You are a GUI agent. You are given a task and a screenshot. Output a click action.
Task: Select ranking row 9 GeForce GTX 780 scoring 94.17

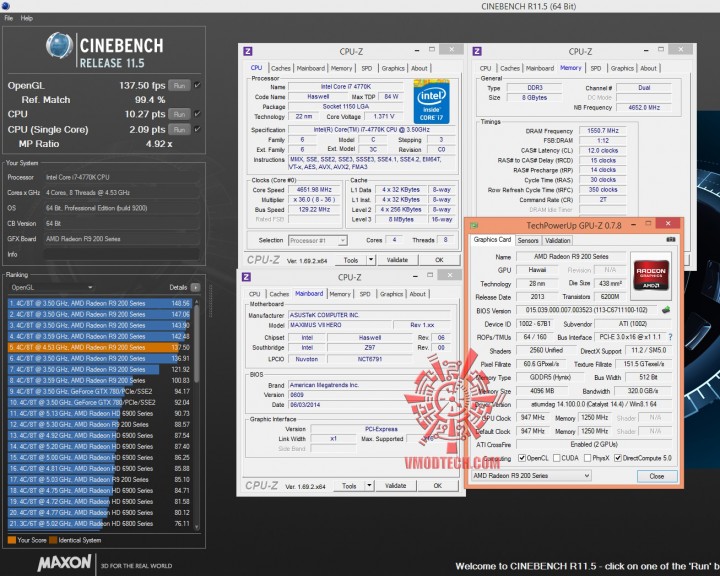99,391
